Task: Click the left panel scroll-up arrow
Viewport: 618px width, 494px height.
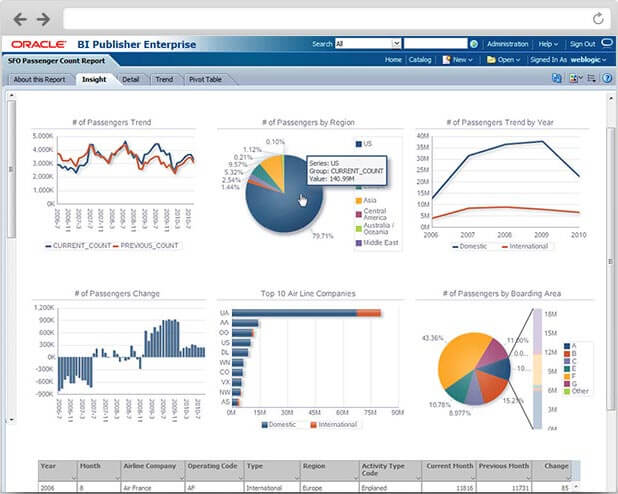Action: (x=11, y=95)
